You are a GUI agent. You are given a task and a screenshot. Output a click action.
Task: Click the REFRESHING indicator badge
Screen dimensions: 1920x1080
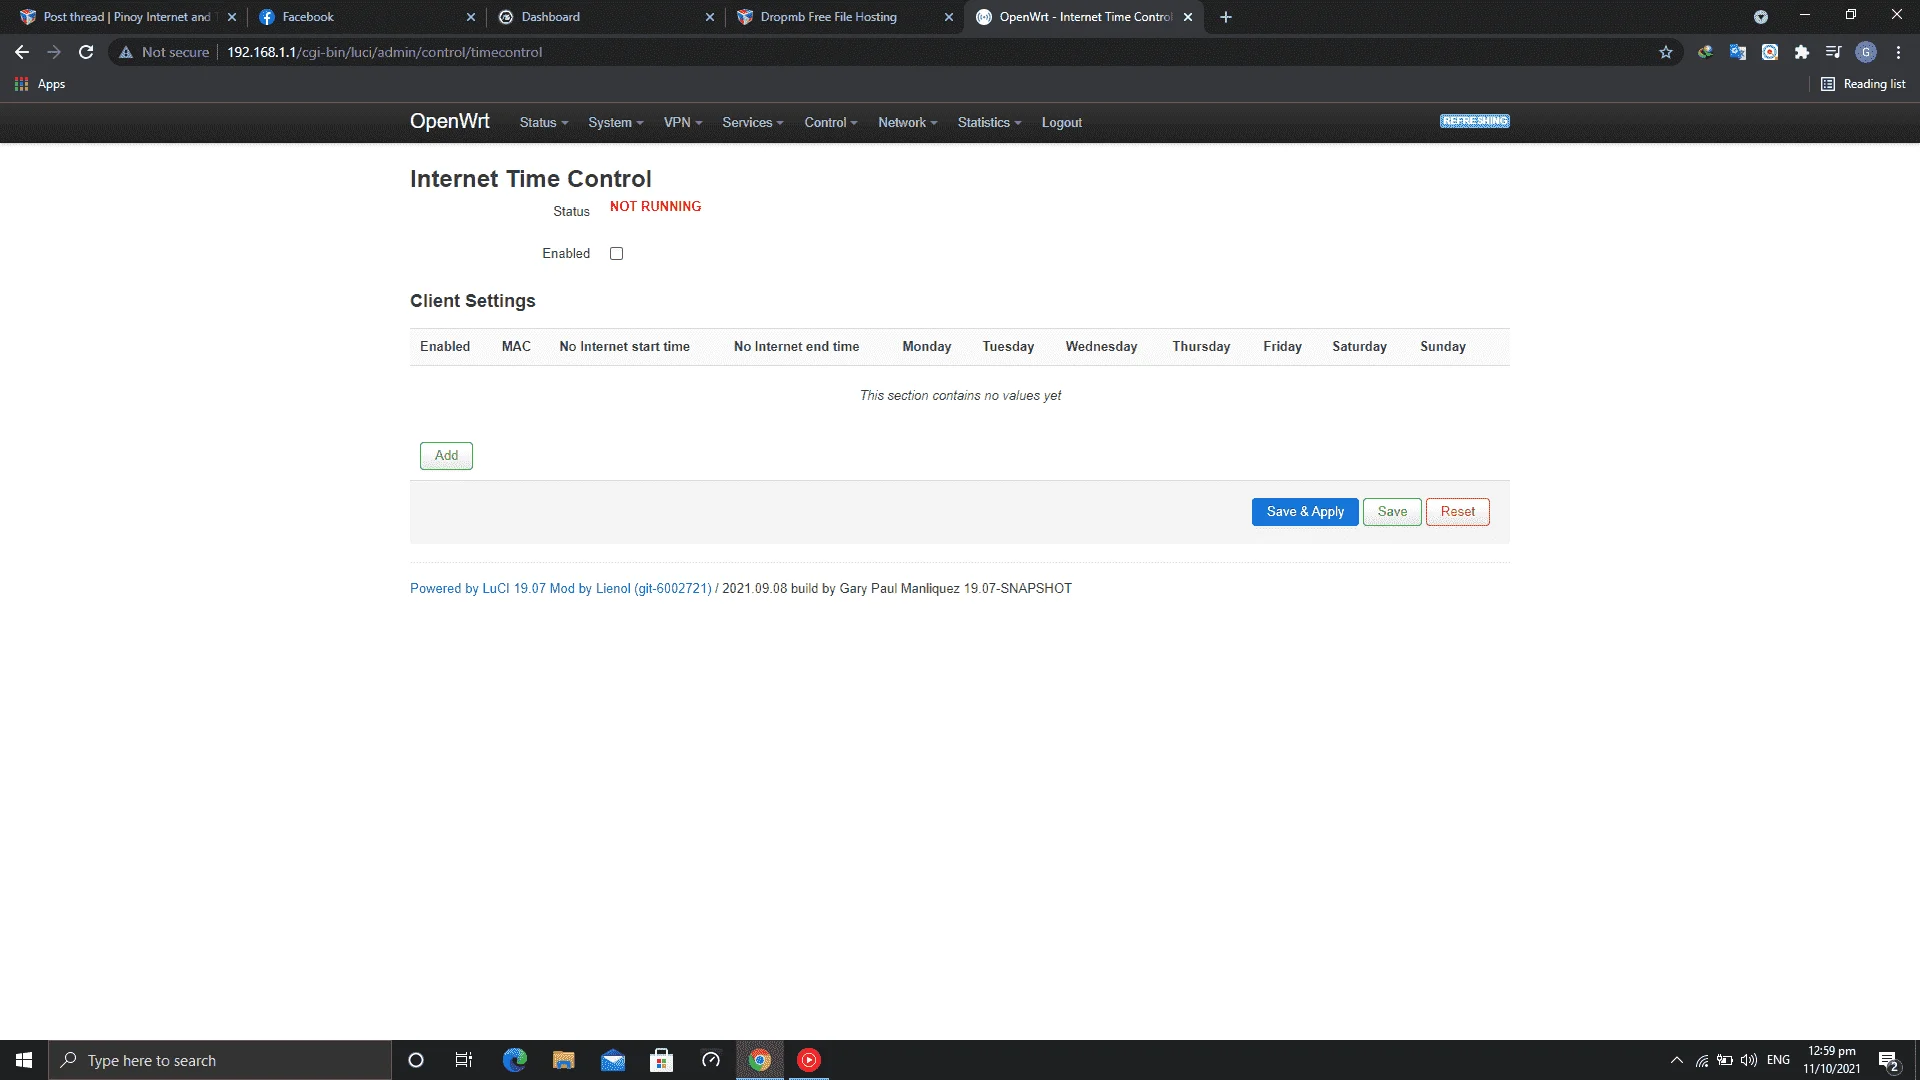[x=1475, y=121]
